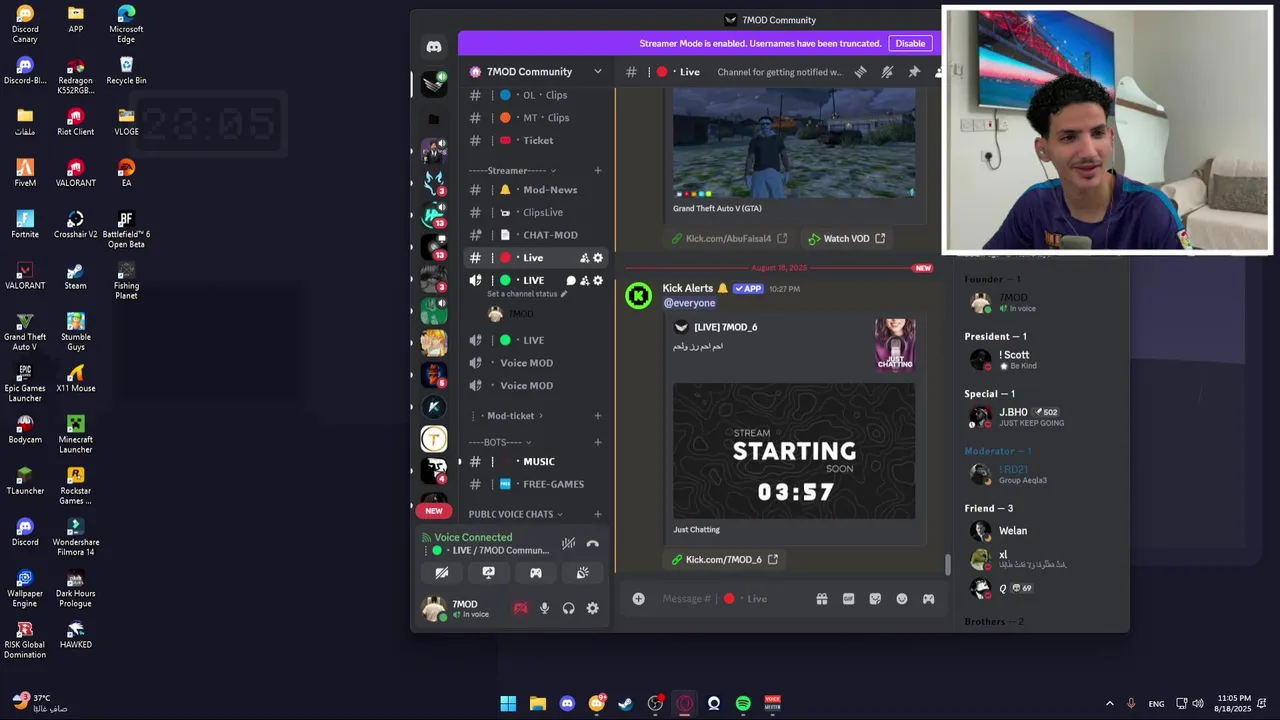Open settings gear for Live text channel

click(598, 258)
